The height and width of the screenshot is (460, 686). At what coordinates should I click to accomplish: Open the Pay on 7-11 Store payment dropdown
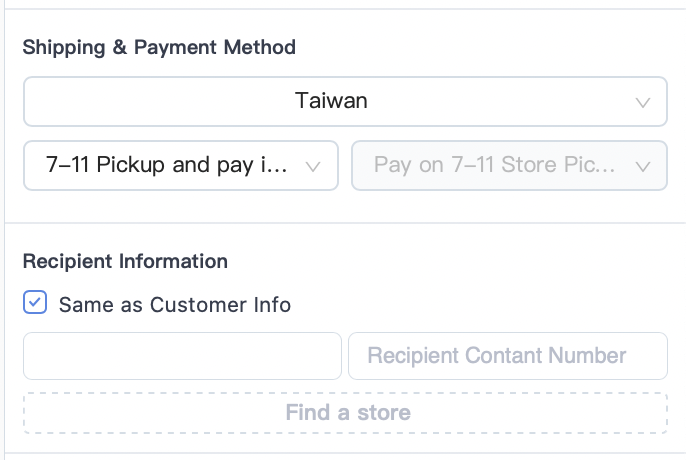click(509, 165)
